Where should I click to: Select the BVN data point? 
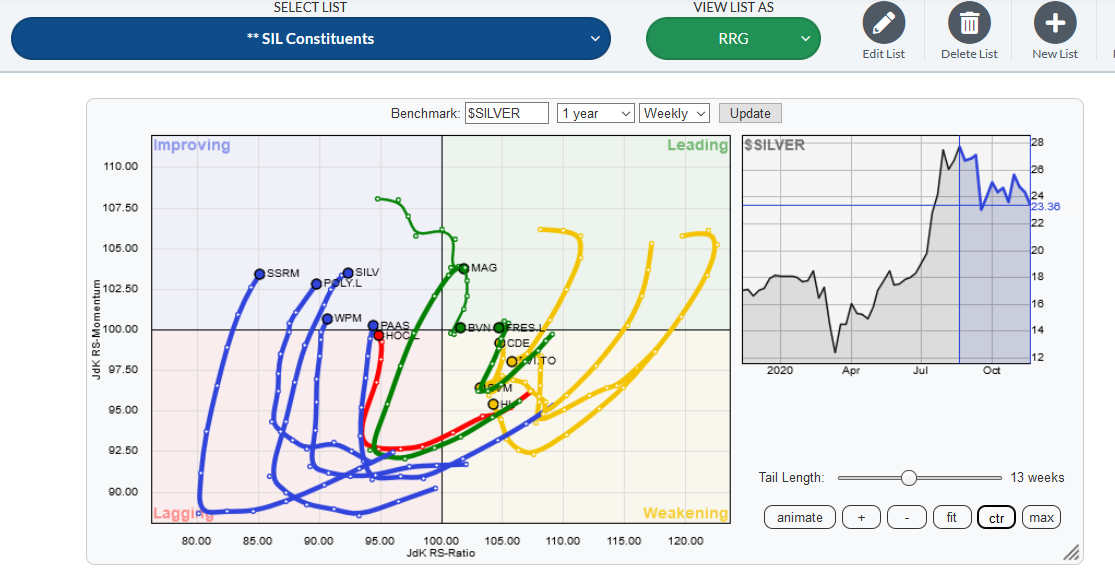coord(460,328)
